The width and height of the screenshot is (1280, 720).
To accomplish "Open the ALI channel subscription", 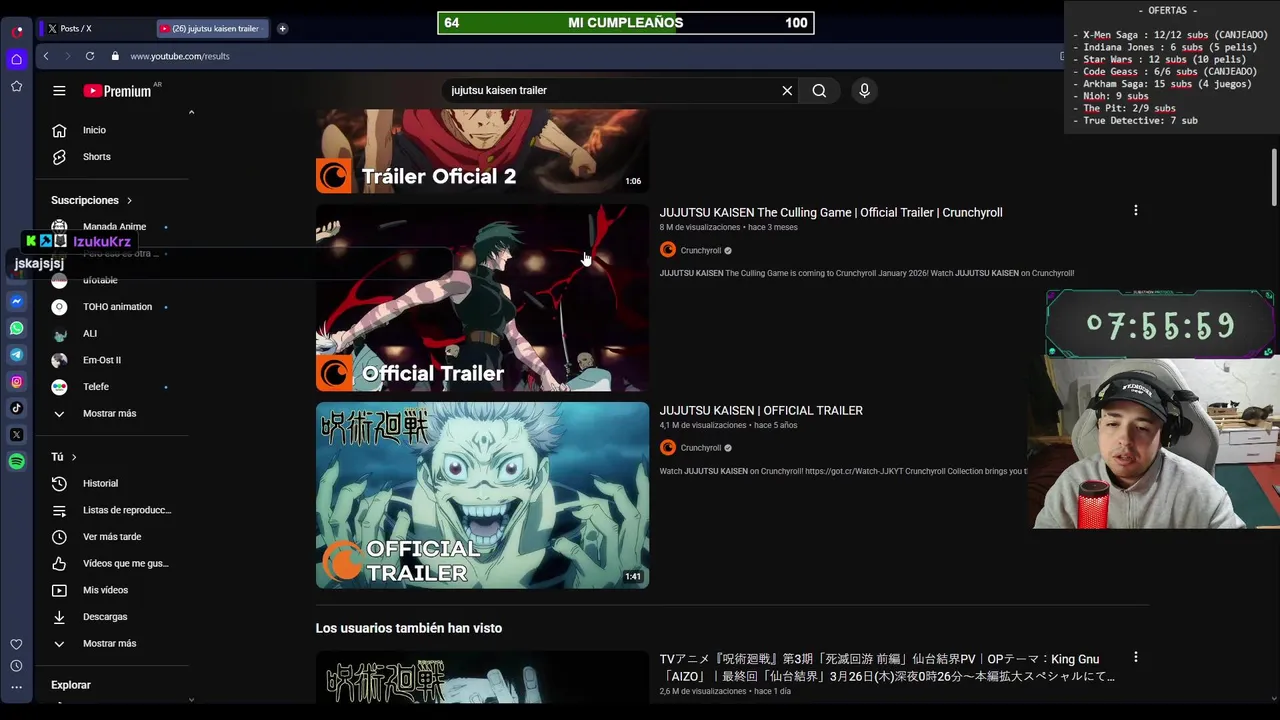I will pyautogui.click(x=90, y=334).
